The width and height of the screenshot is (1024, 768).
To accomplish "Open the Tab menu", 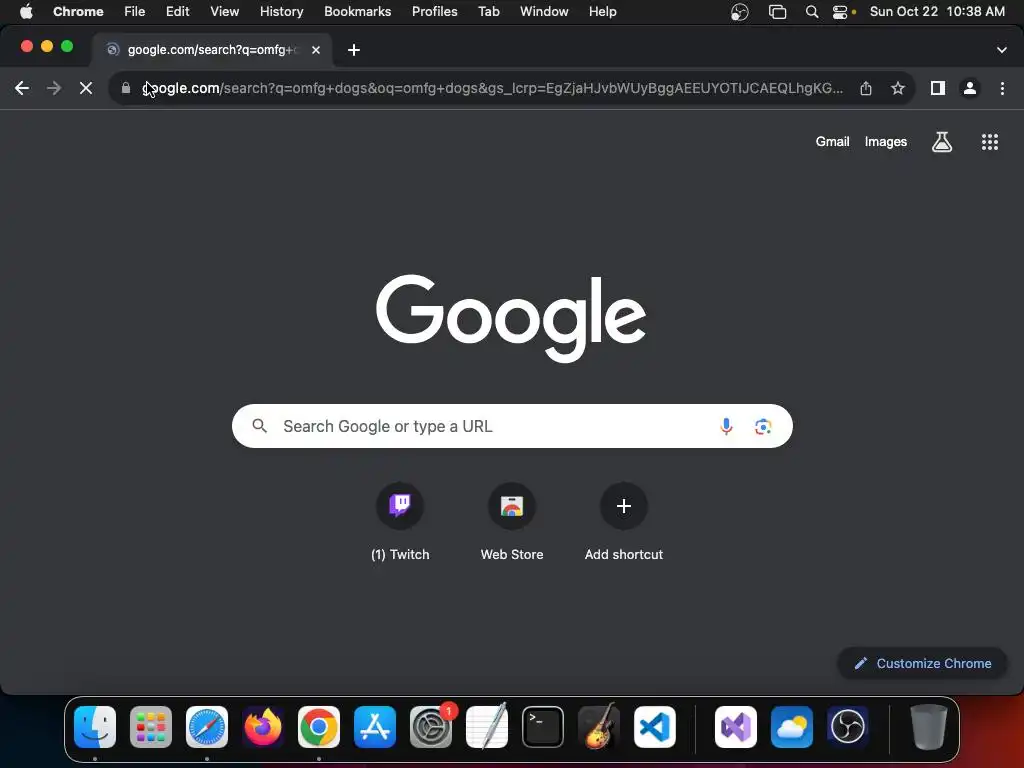I will point(488,11).
